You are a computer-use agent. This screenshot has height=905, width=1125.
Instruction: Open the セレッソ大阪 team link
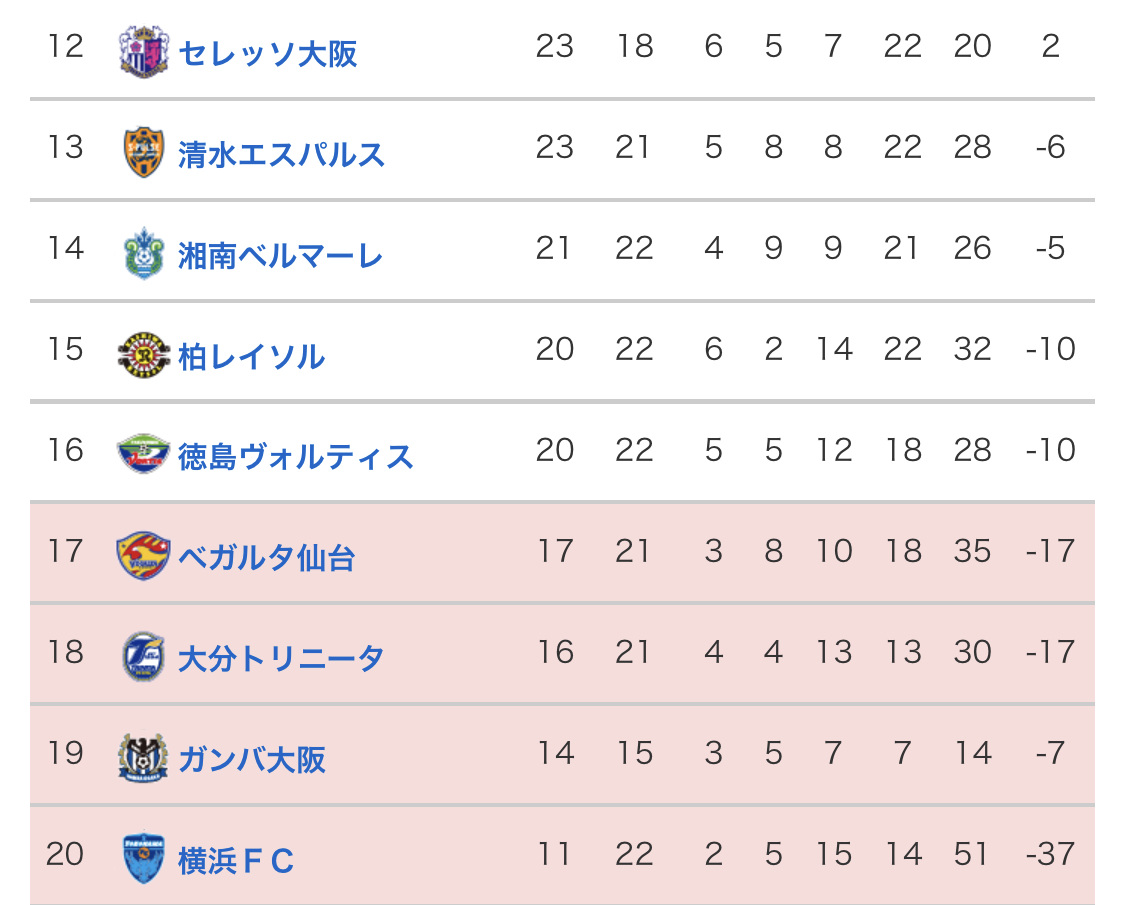[268, 53]
